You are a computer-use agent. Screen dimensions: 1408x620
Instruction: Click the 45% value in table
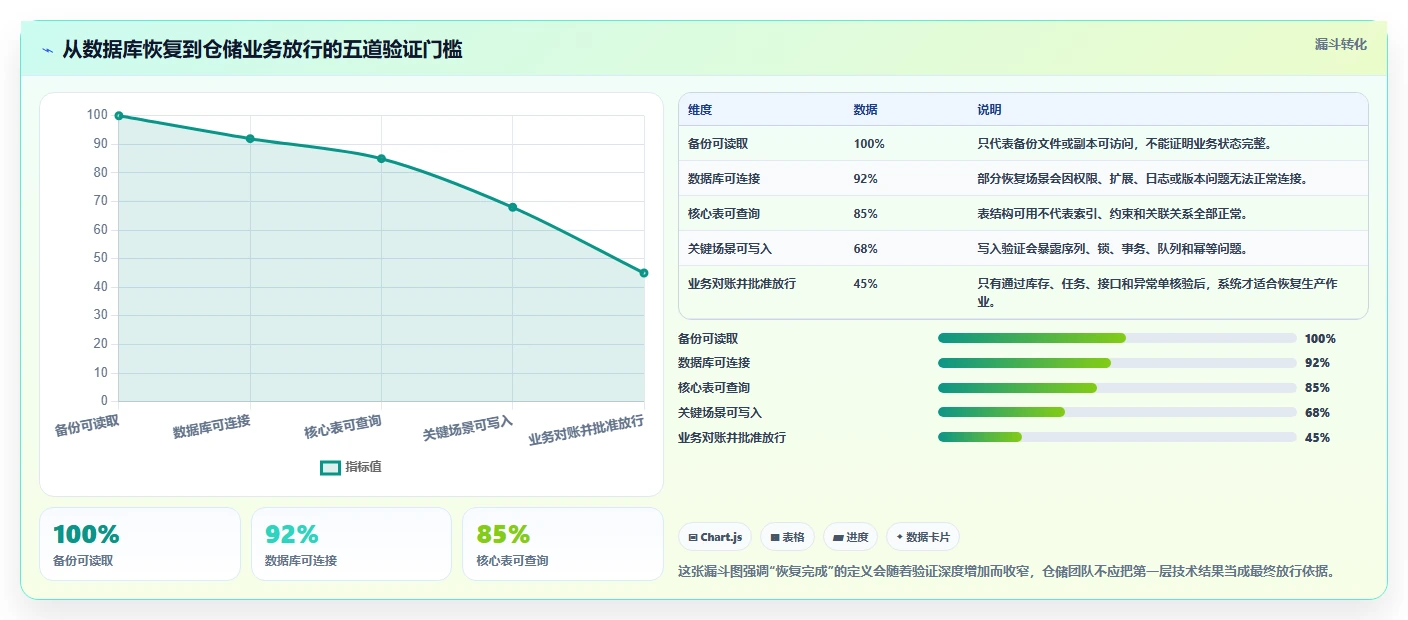pos(866,284)
